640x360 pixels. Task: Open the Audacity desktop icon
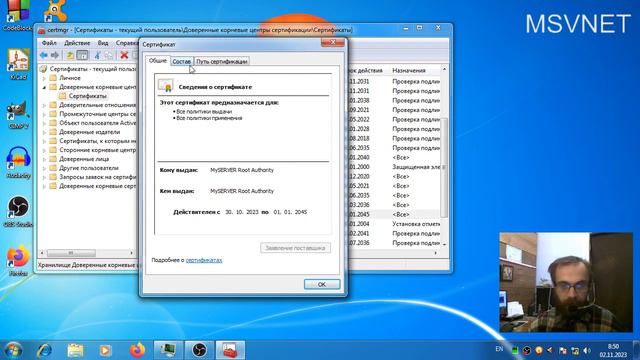click(x=18, y=162)
